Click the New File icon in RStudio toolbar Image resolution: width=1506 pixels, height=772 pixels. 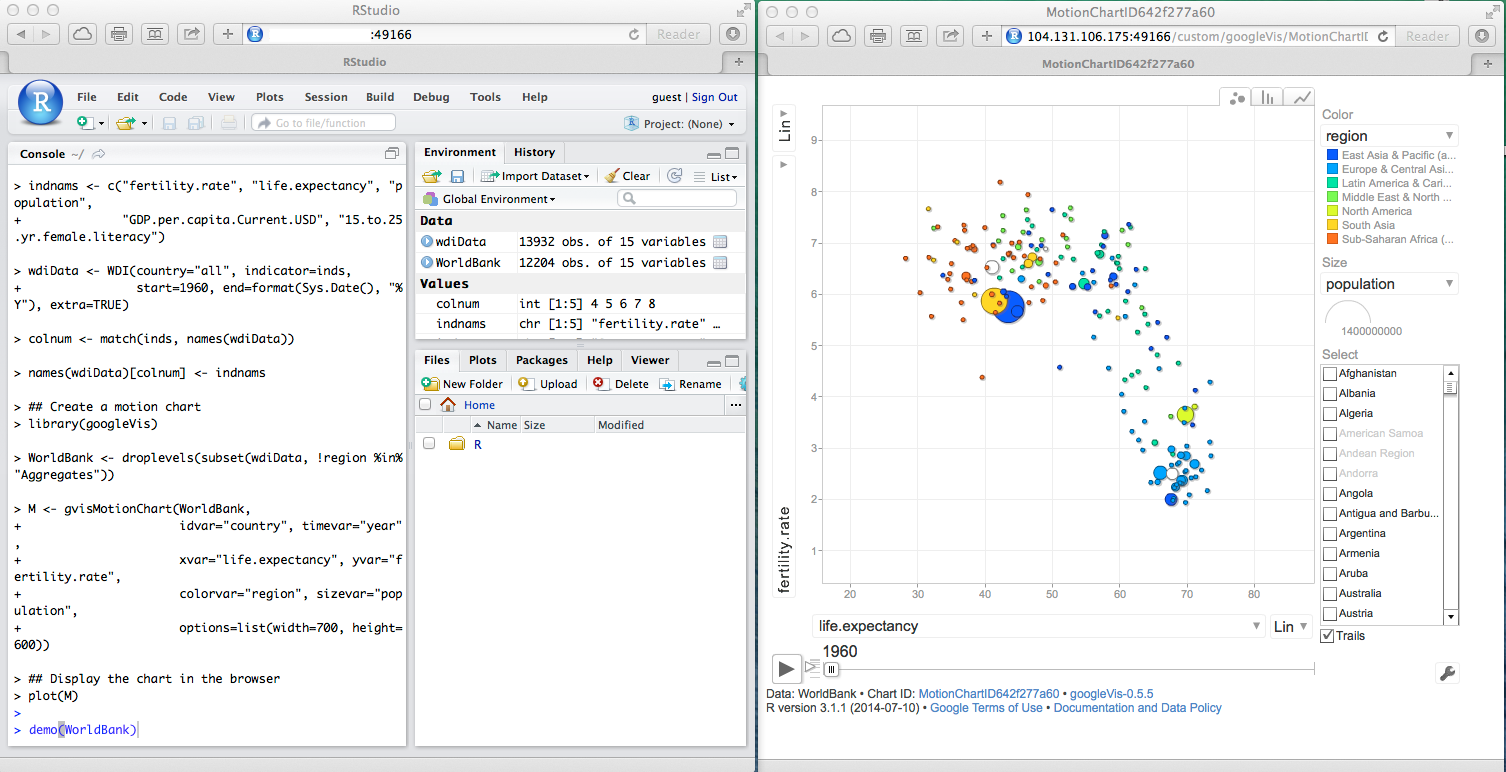(x=86, y=123)
